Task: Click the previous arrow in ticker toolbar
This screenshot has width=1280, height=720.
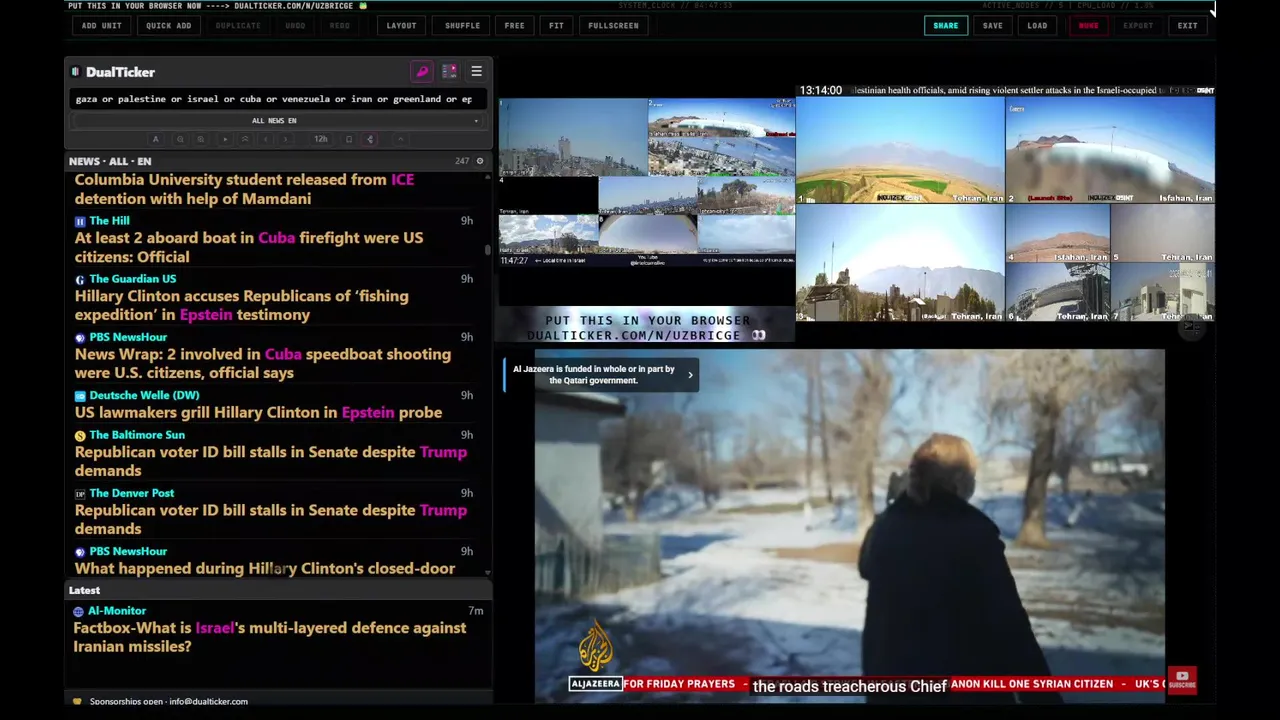Action: point(265,139)
